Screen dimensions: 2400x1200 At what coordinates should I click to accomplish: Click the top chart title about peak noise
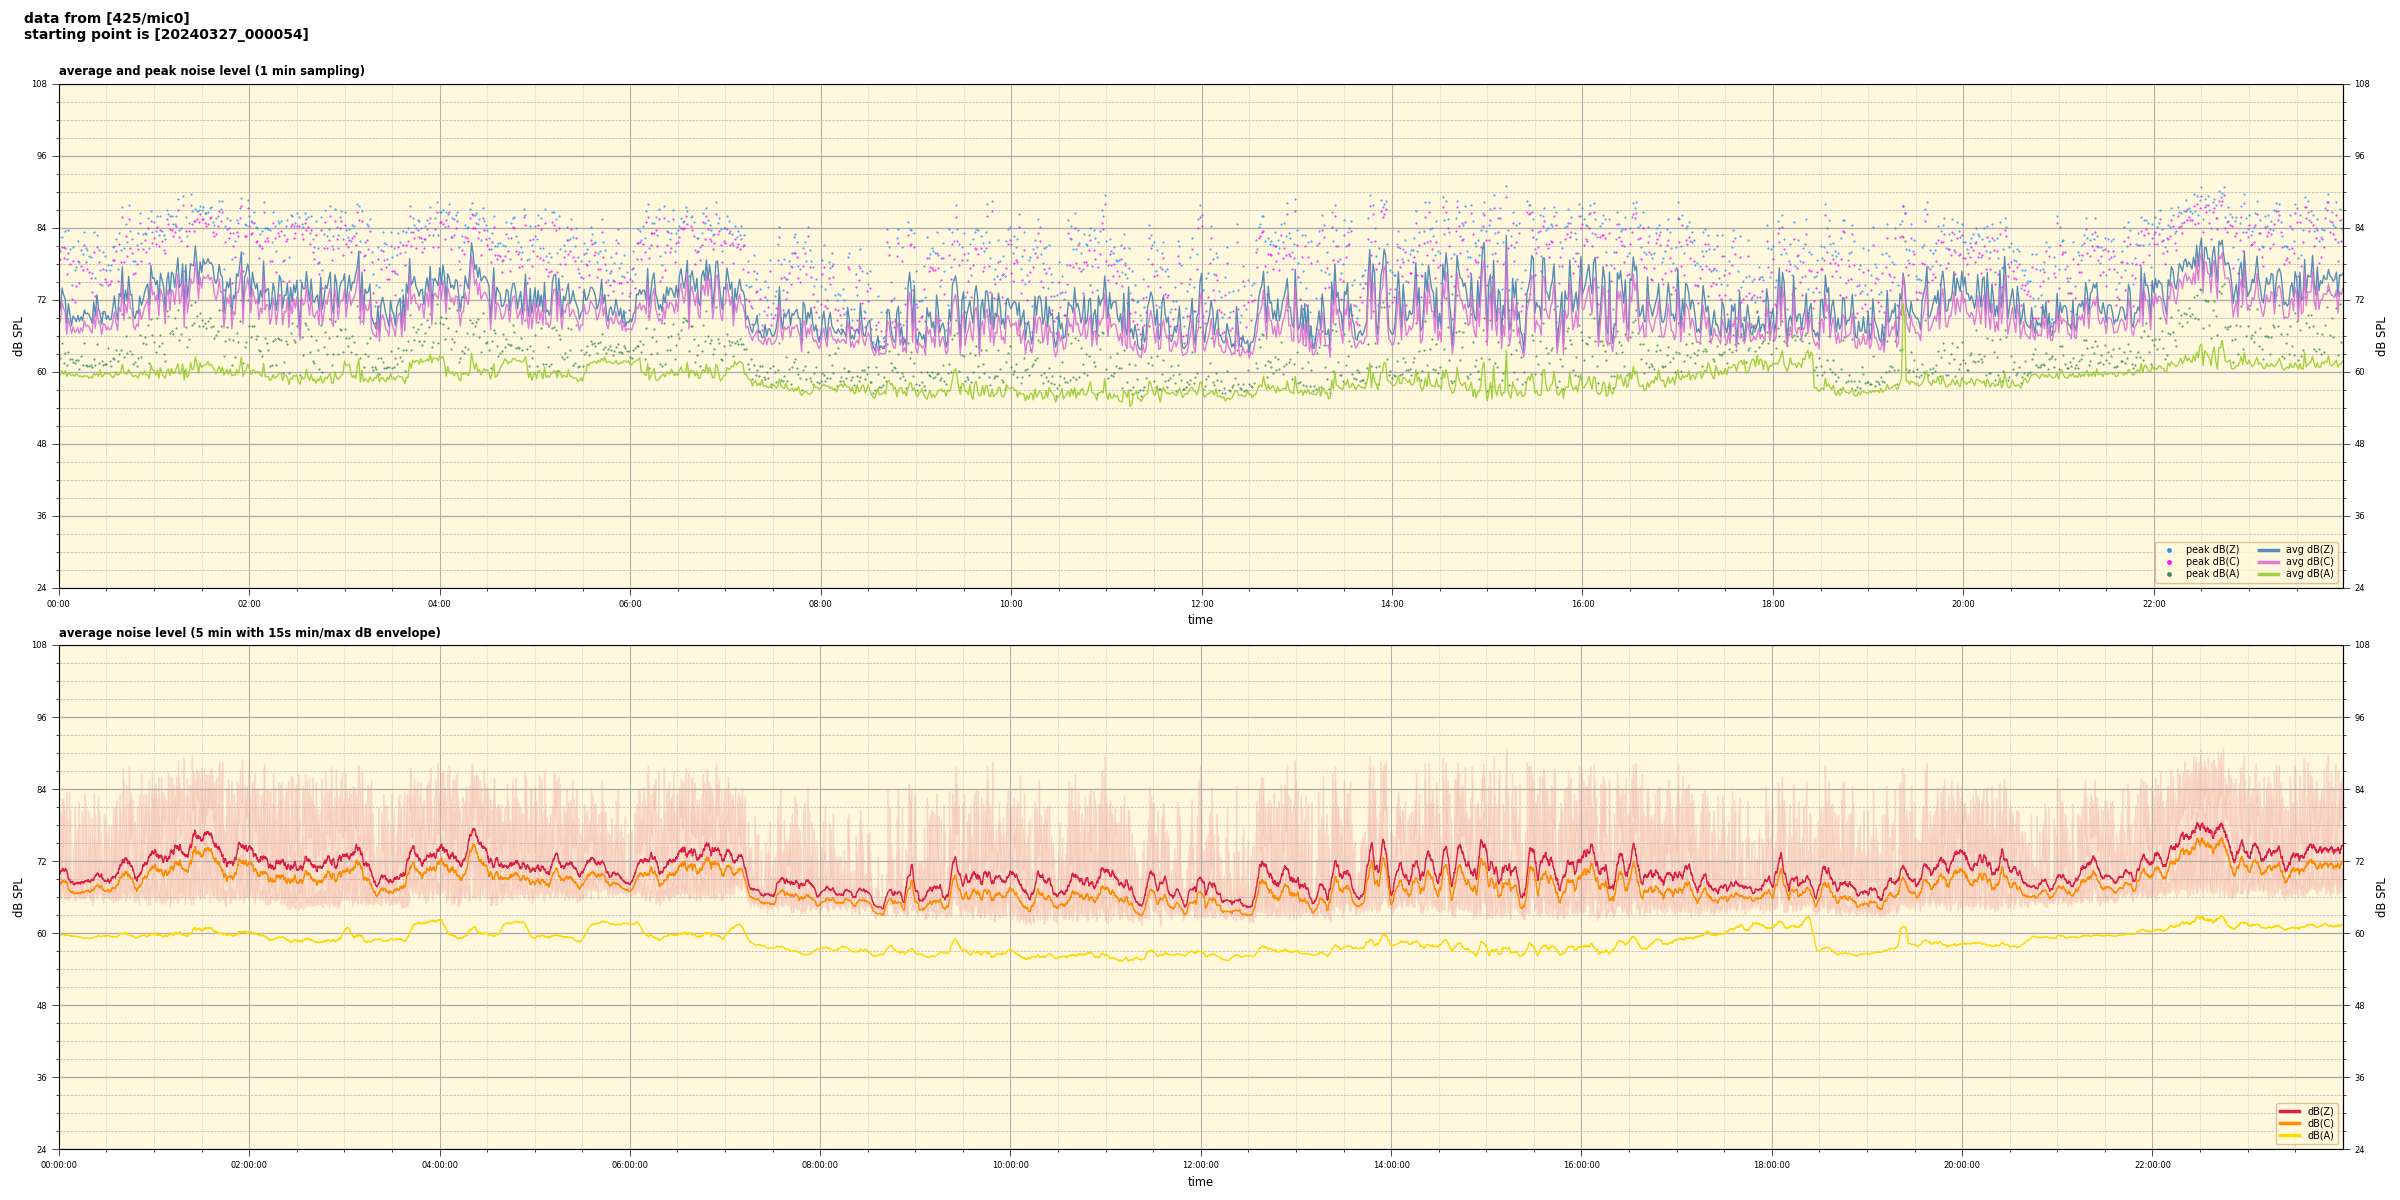211,71
